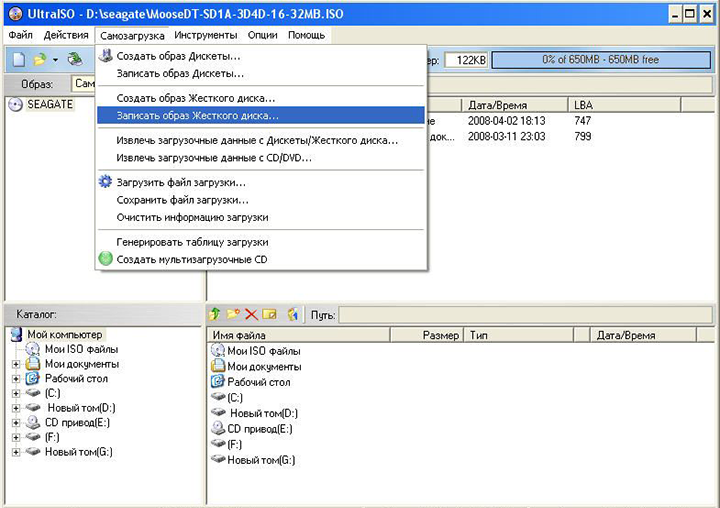
Task: Select the SEAGATE disc image node
Action: pos(50,104)
